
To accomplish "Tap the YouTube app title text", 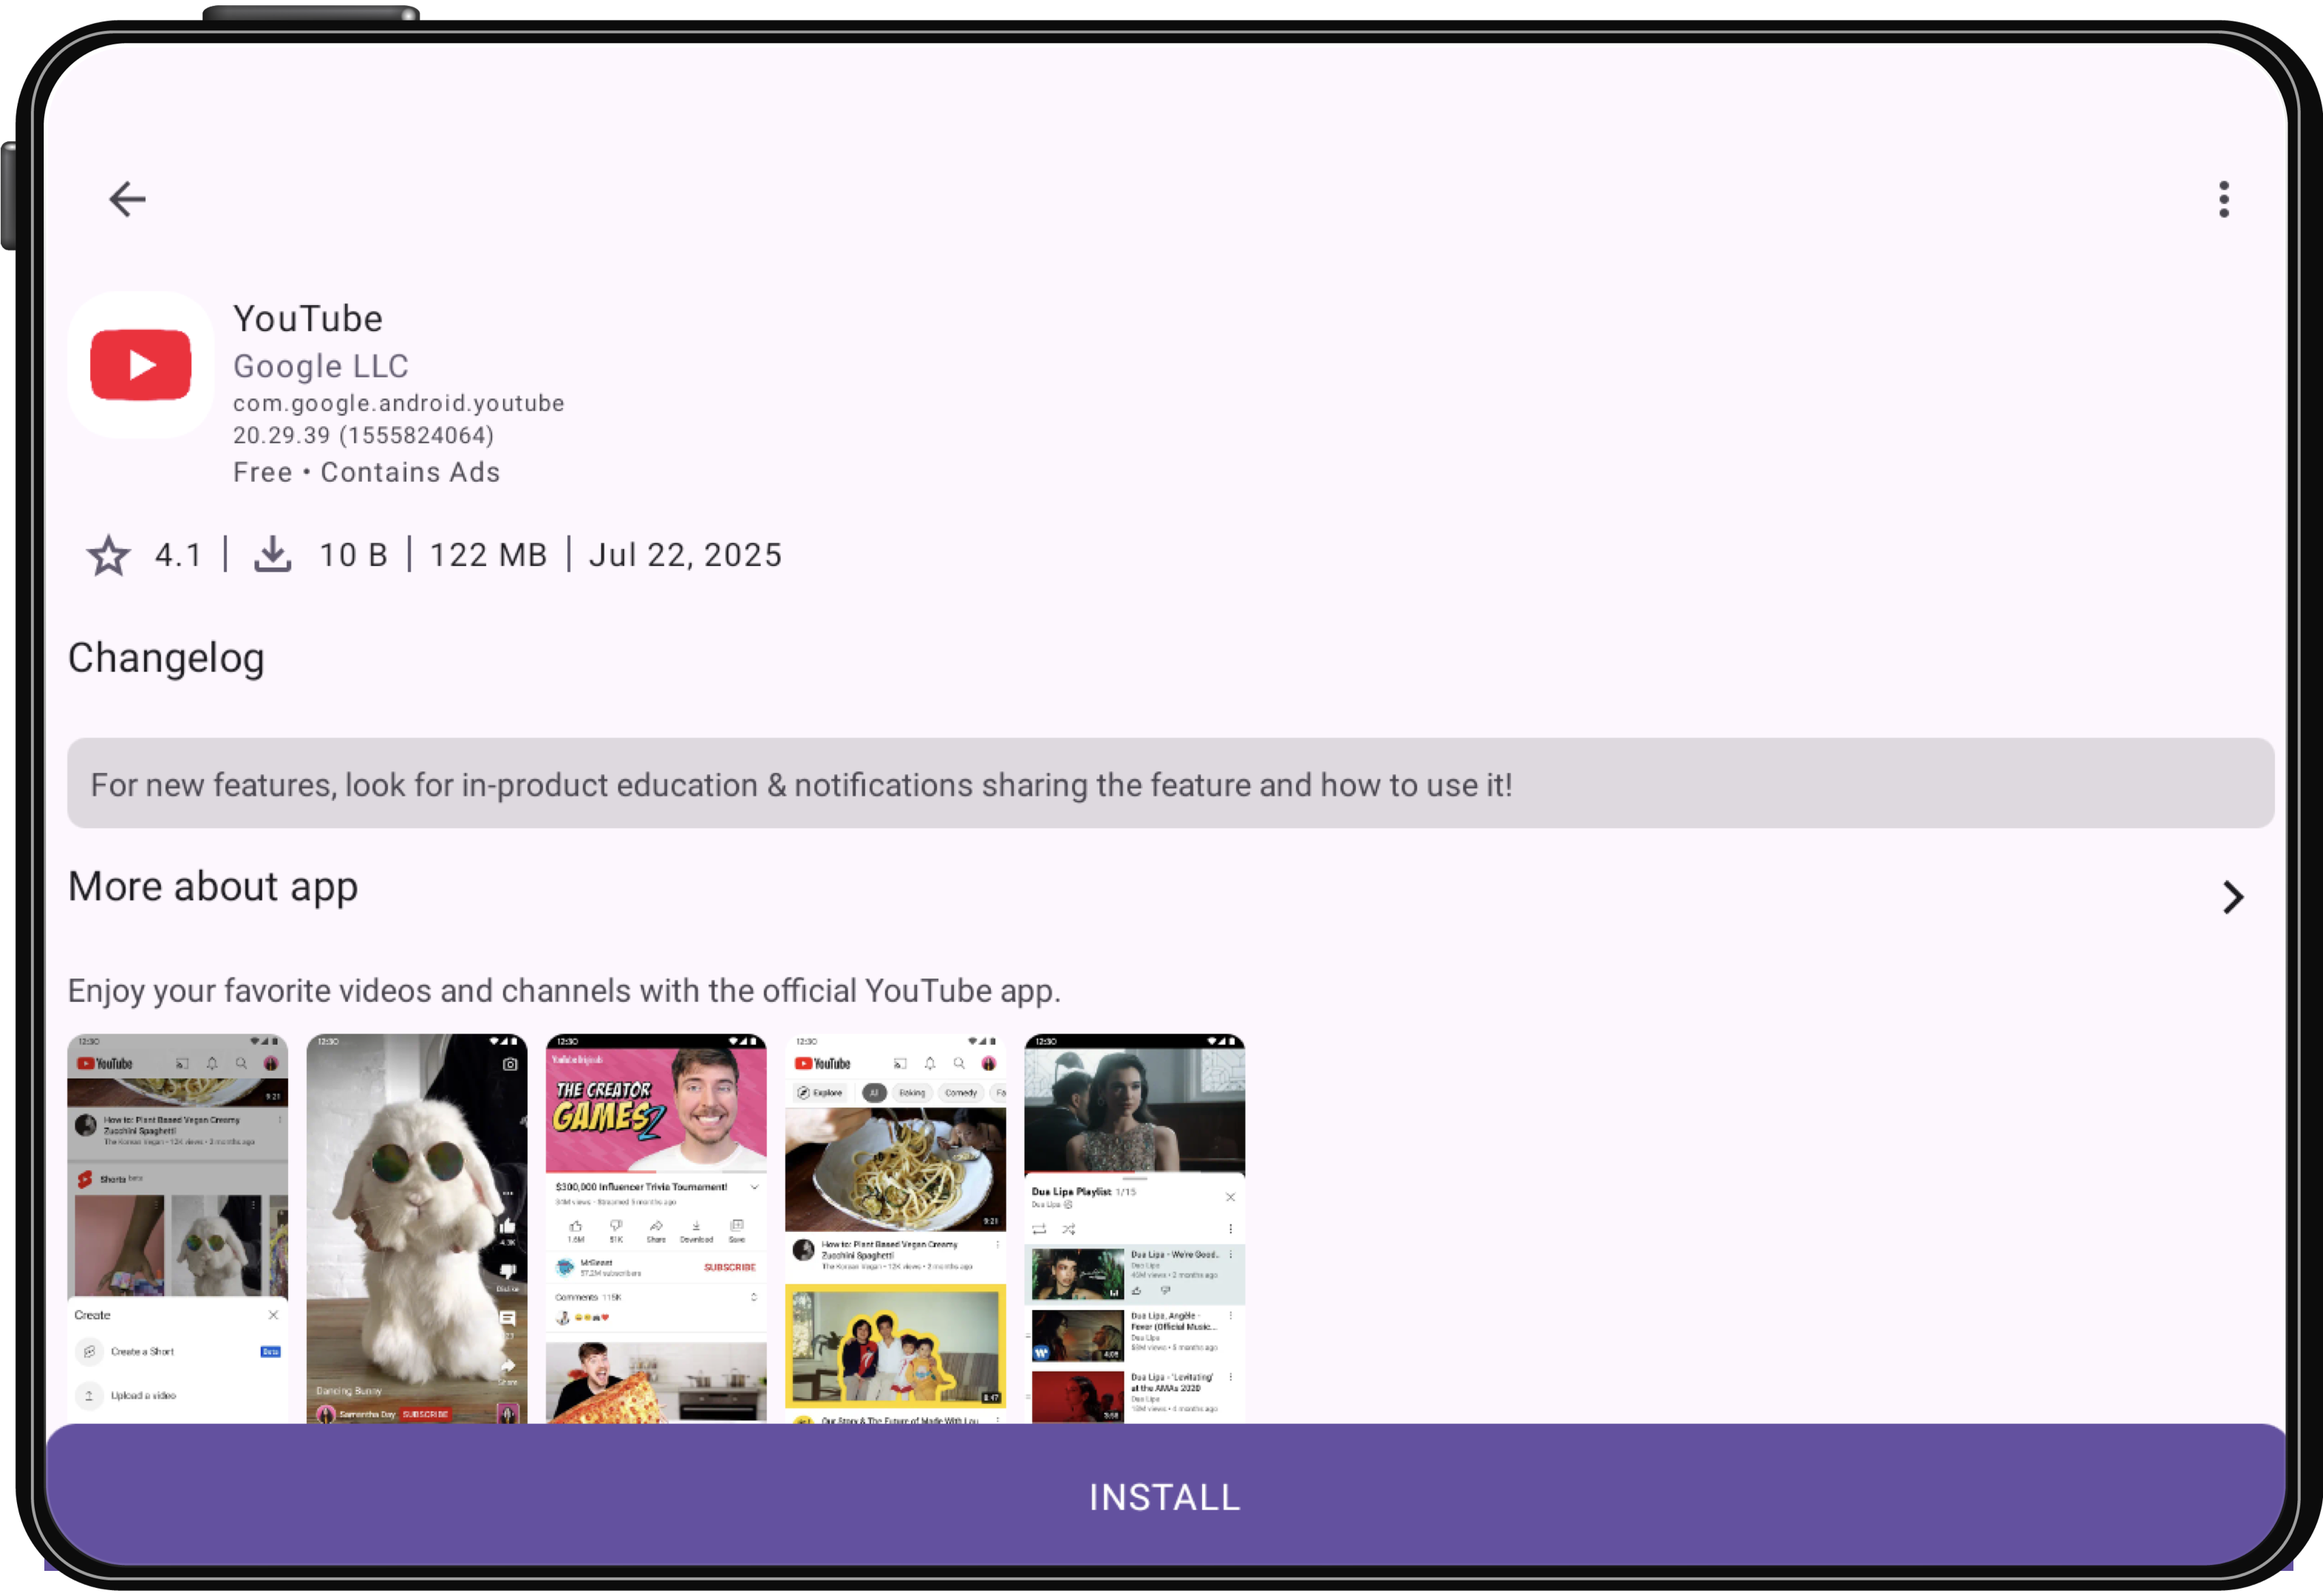I will tap(308, 319).
